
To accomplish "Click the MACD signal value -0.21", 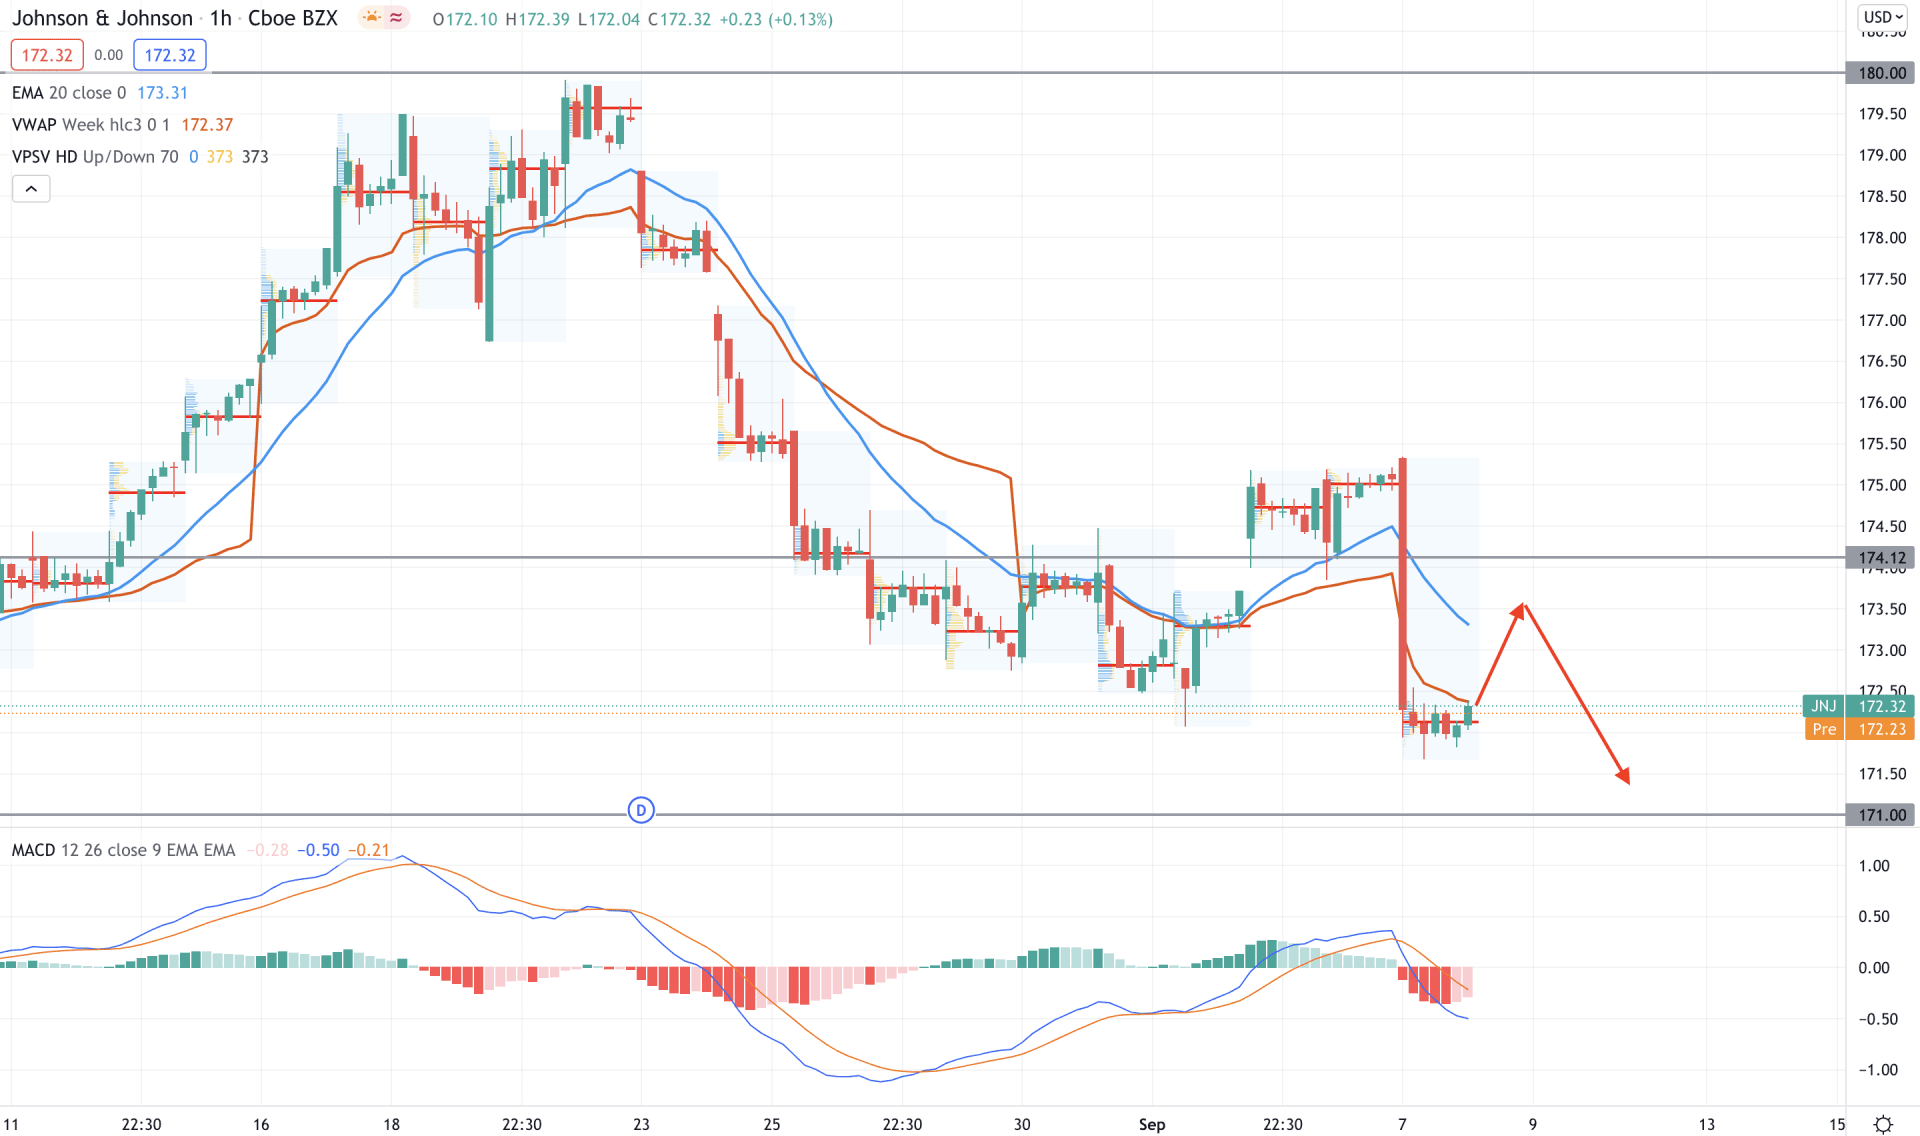I will tap(368, 850).
